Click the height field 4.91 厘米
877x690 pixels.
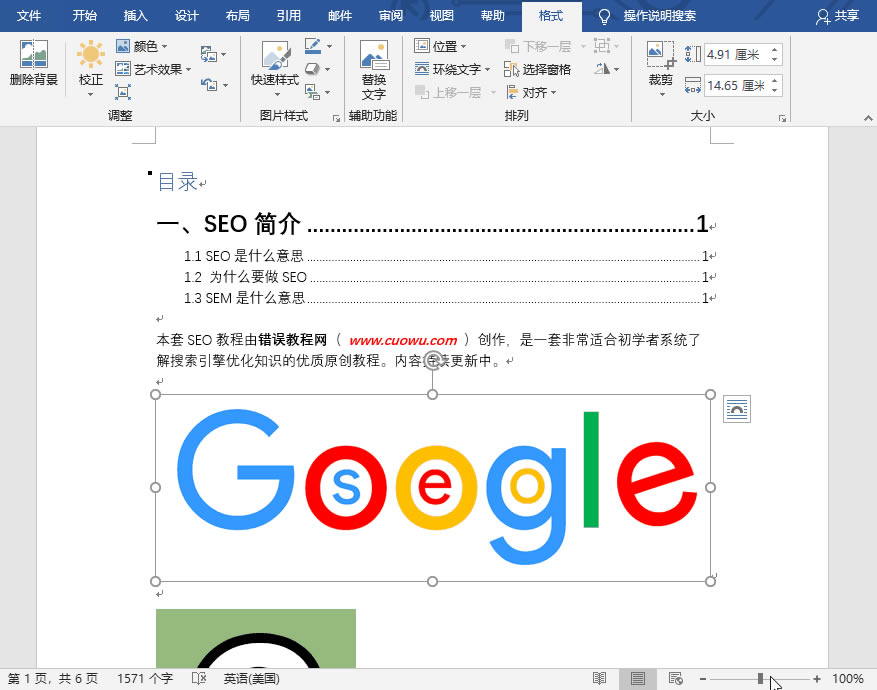coord(736,54)
